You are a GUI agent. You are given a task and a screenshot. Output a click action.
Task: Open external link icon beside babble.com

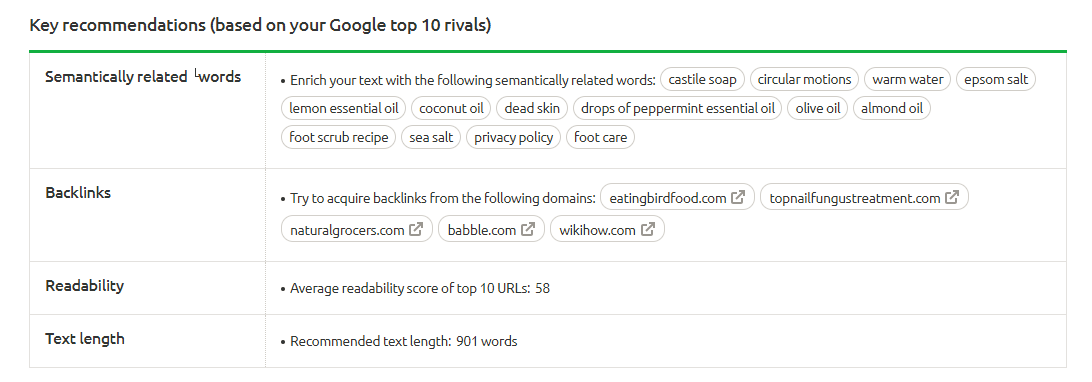[x=528, y=229]
